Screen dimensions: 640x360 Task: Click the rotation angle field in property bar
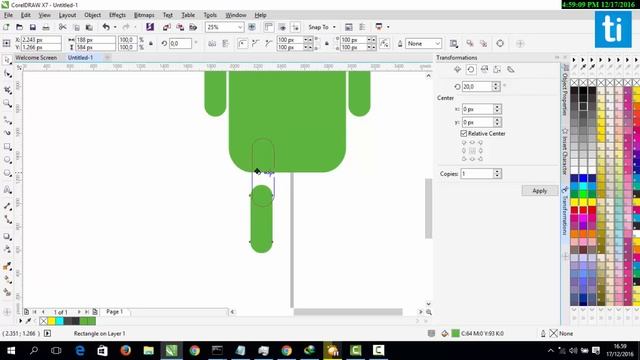pyautogui.click(x=180, y=43)
